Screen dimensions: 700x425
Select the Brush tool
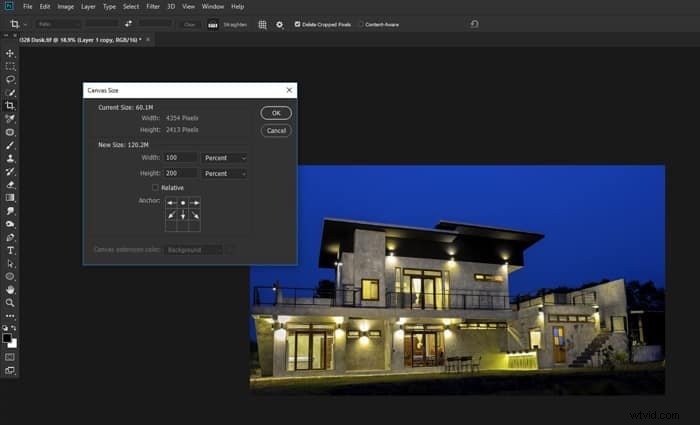coord(10,145)
